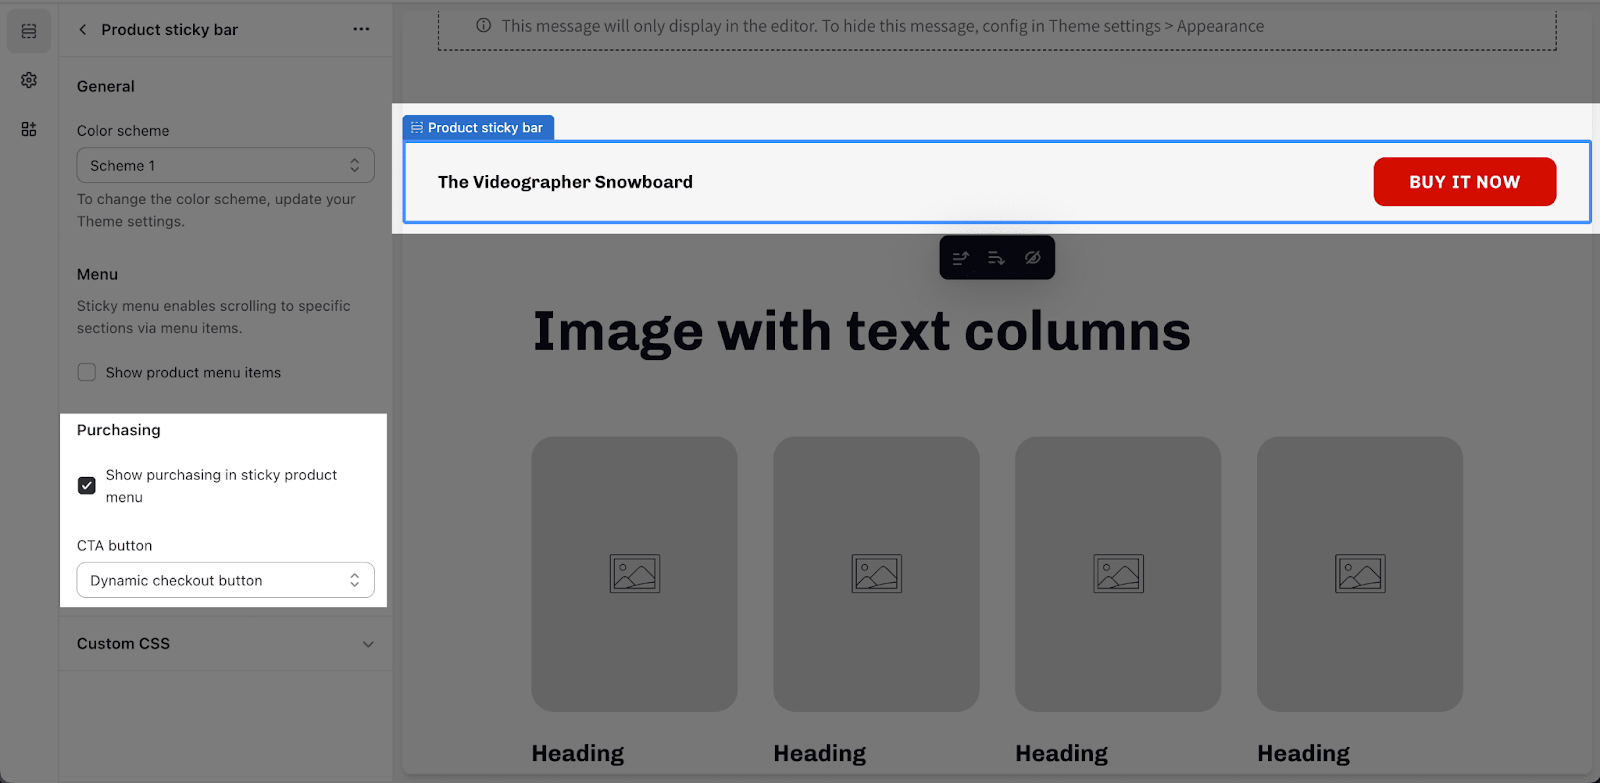This screenshot has width=1600, height=783.
Task: Open CTA button dropdown Dynamic checkout button
Action: click(x=226, y=580)
